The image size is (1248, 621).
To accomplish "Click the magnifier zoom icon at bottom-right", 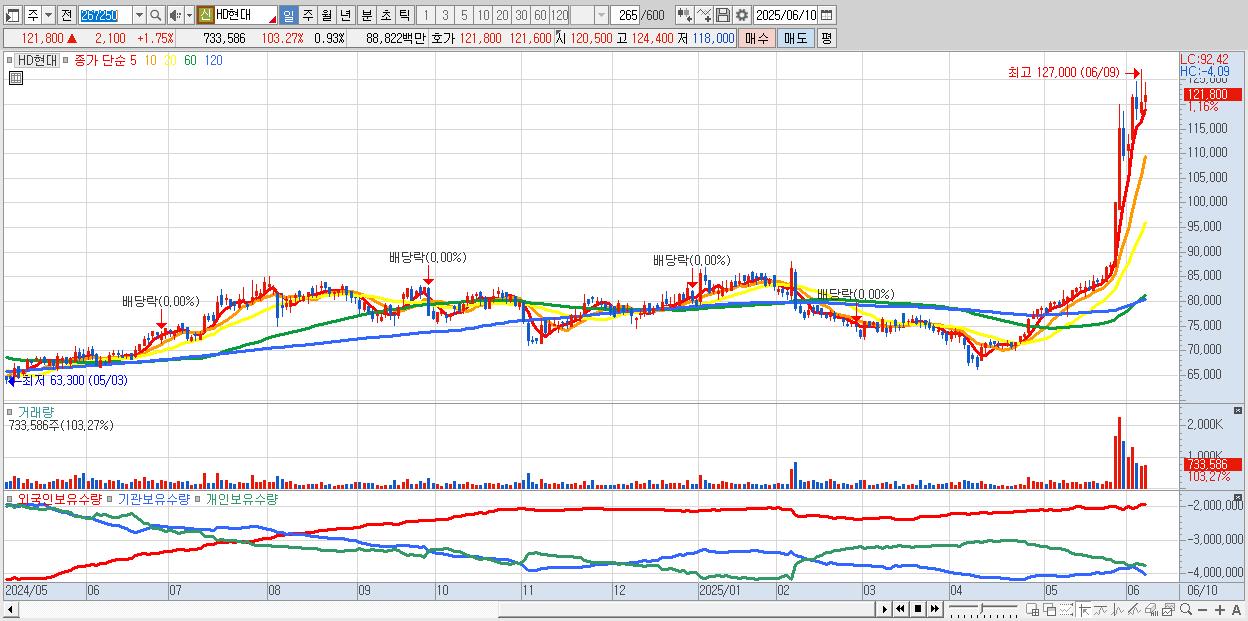I will [1186, 609].
